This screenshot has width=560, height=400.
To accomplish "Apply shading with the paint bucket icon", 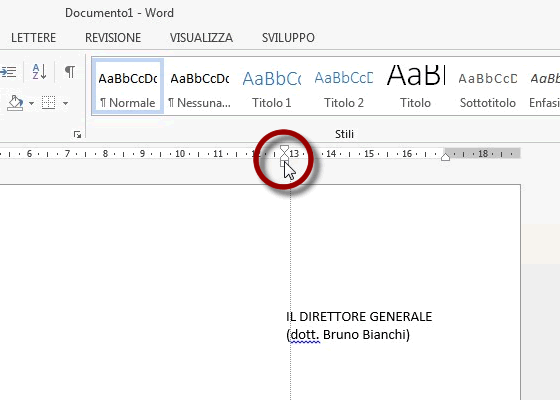I will point(15,103).
